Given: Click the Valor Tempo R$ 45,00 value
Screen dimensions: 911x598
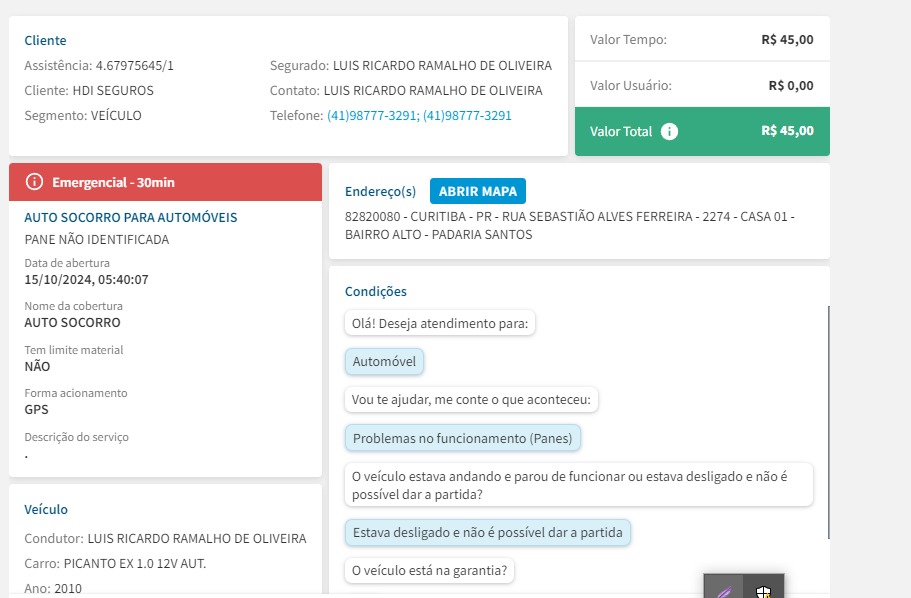Looking at the screenshot, I should pyautogui.click(x=787, y=40).
